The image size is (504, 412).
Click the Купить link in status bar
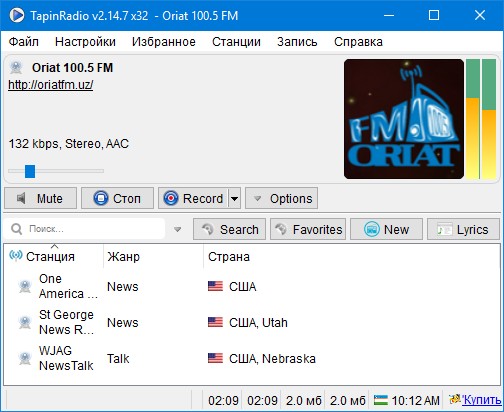(481, 400)
